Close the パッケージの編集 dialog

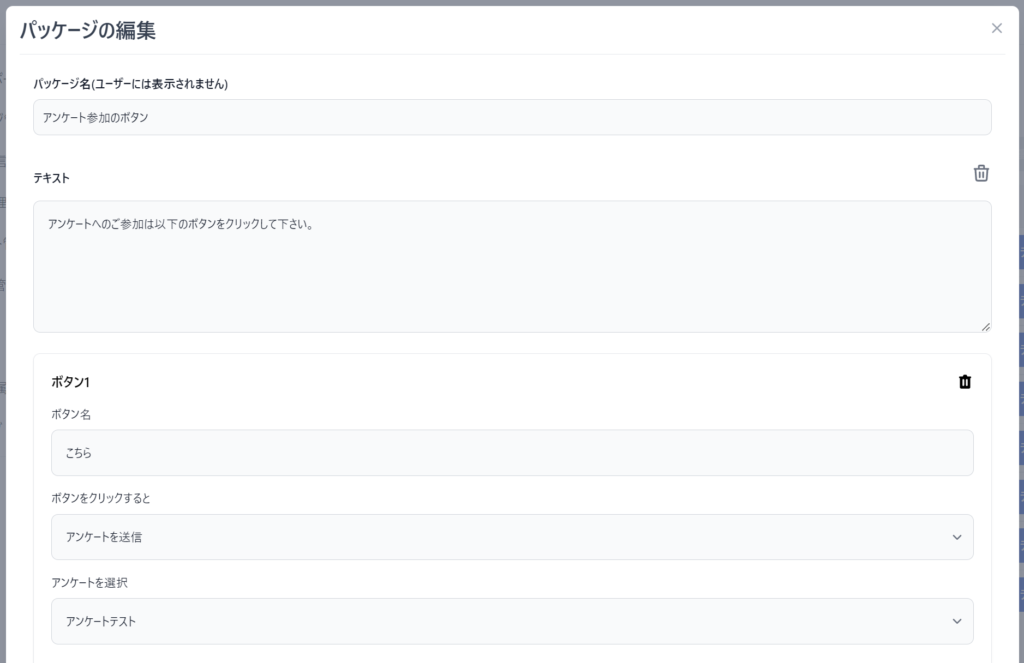(x=997, y=28)
